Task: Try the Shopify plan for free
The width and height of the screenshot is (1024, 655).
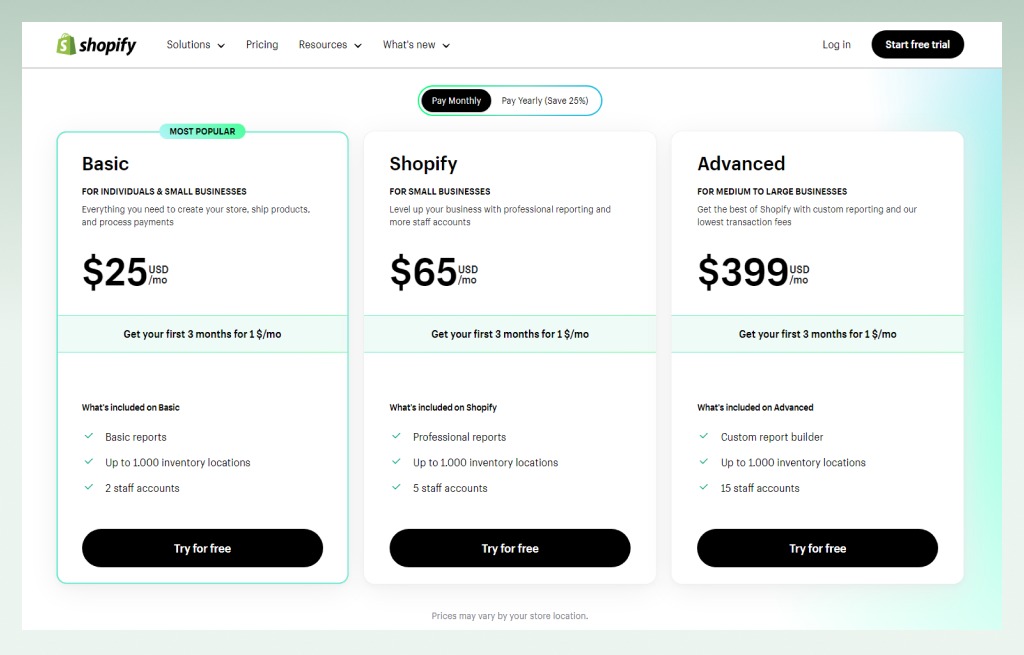Action: [510, 548]
